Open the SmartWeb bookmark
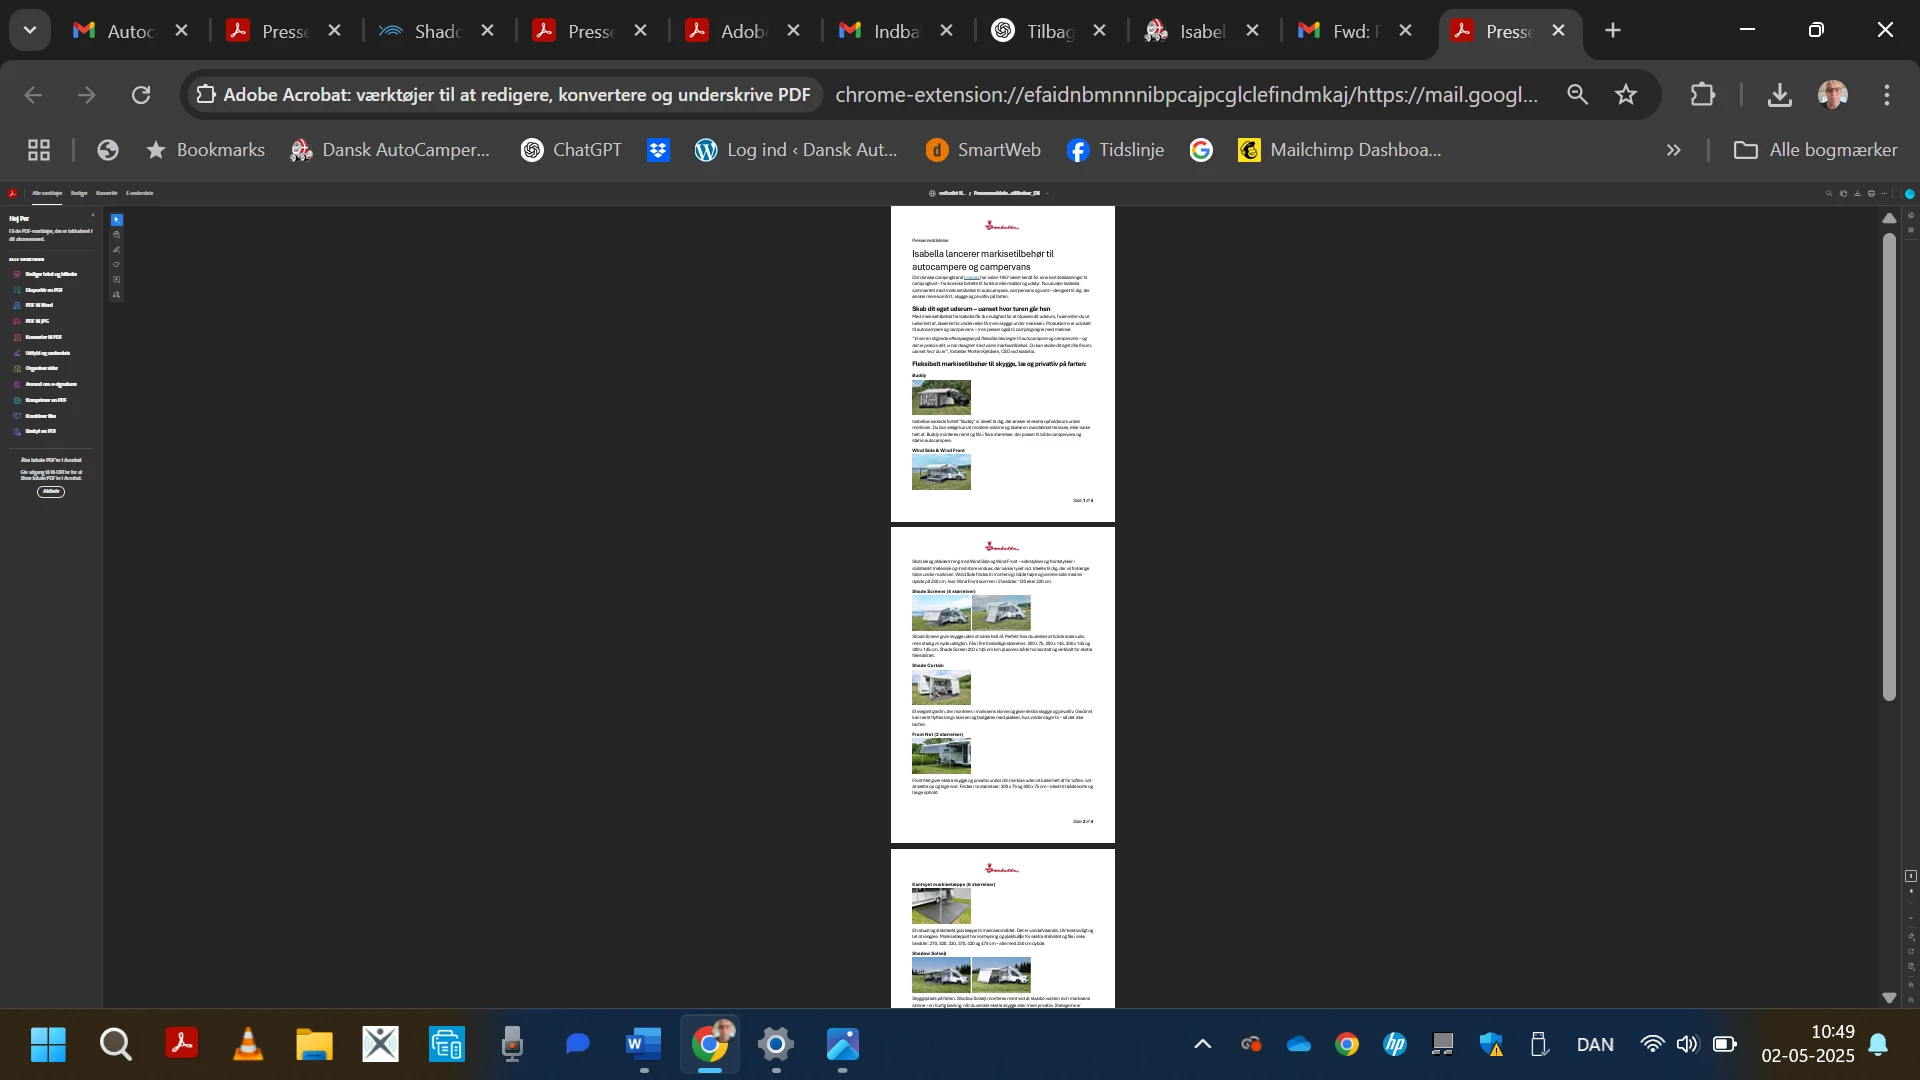 pyautogui.click(x=983, y=150)
